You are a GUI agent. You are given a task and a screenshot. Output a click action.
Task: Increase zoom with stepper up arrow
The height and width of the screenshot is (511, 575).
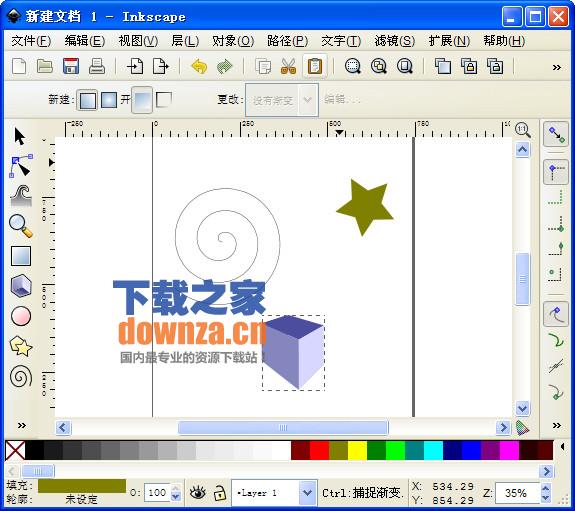point(546,488)
